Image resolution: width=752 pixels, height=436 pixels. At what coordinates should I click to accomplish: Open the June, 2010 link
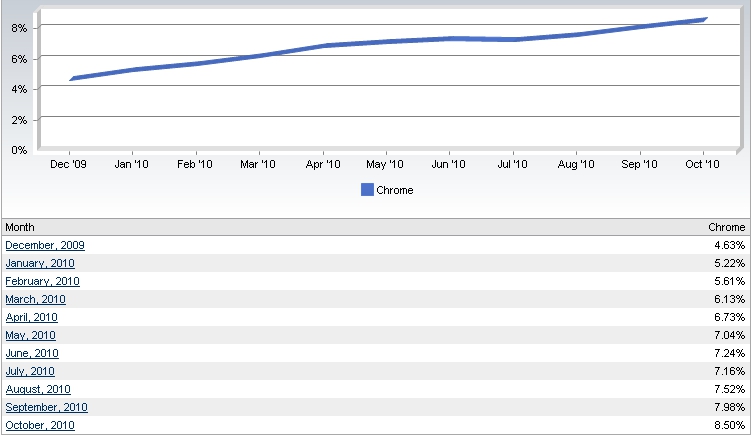(32, 353)
